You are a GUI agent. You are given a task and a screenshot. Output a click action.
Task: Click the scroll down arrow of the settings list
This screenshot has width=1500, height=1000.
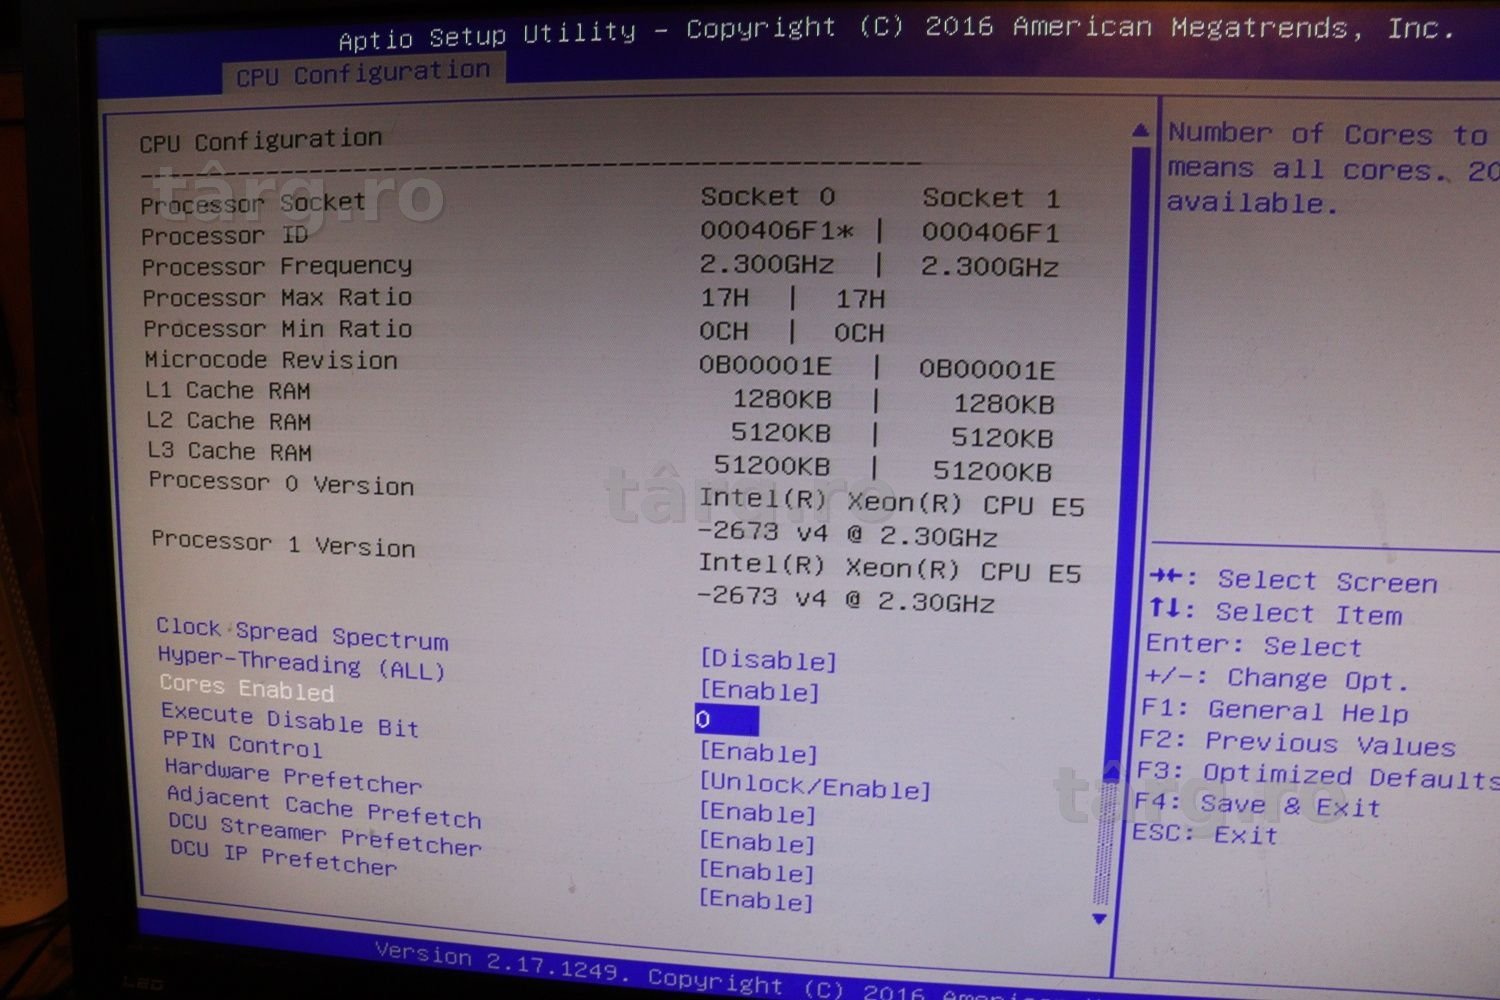(x=1100, y=918)
